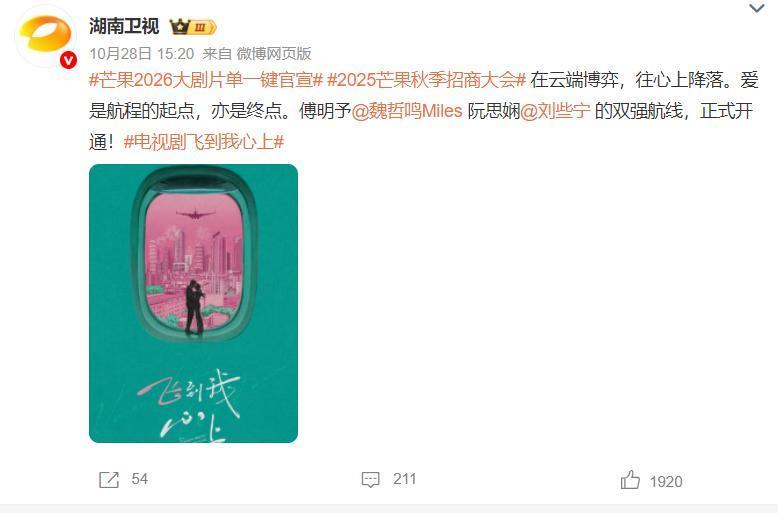Like the post with thumbs-up icon
This screenshot has width=778, height=513.
click(x=630, y=480)
